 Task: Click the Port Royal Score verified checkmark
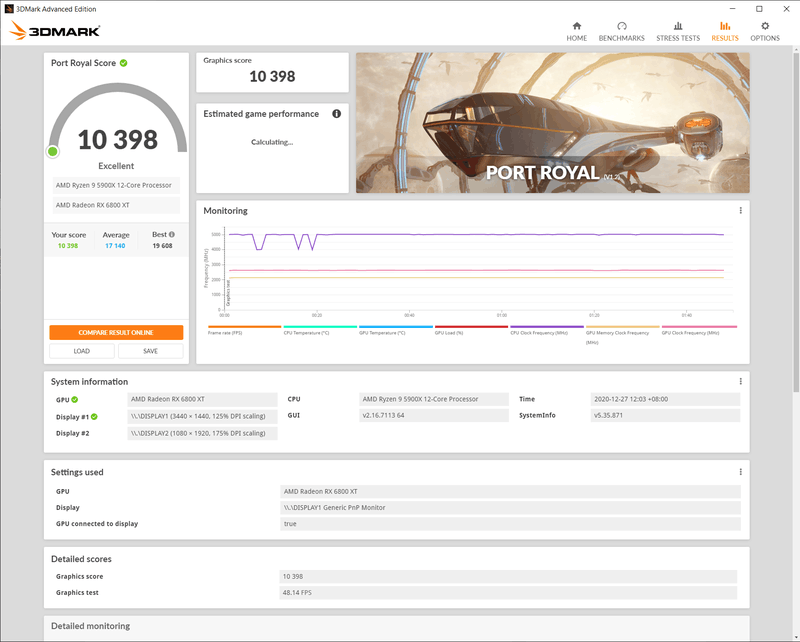click(123, 63)
